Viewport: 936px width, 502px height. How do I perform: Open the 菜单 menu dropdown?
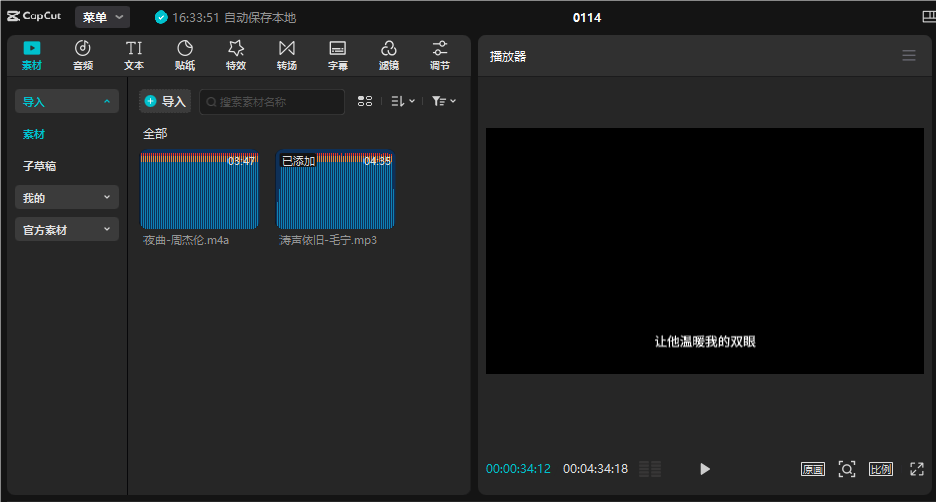[102, 17]
